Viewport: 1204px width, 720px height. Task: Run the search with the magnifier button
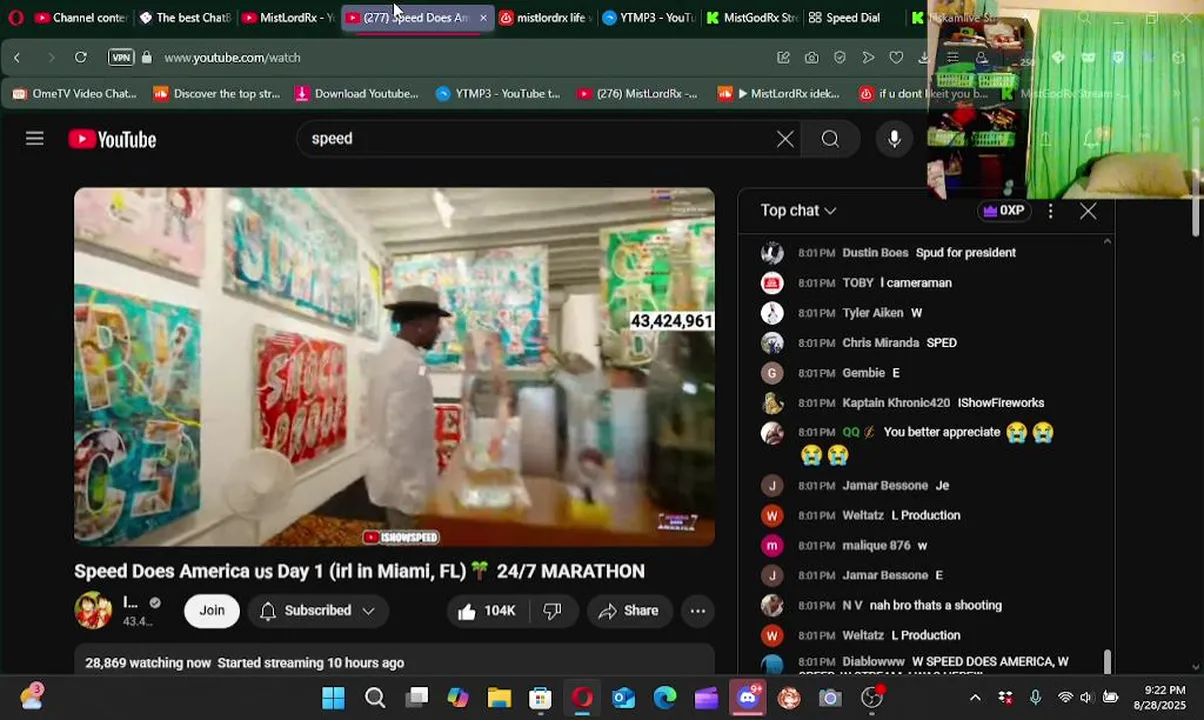pyautogui.click(x=830, y=139)
